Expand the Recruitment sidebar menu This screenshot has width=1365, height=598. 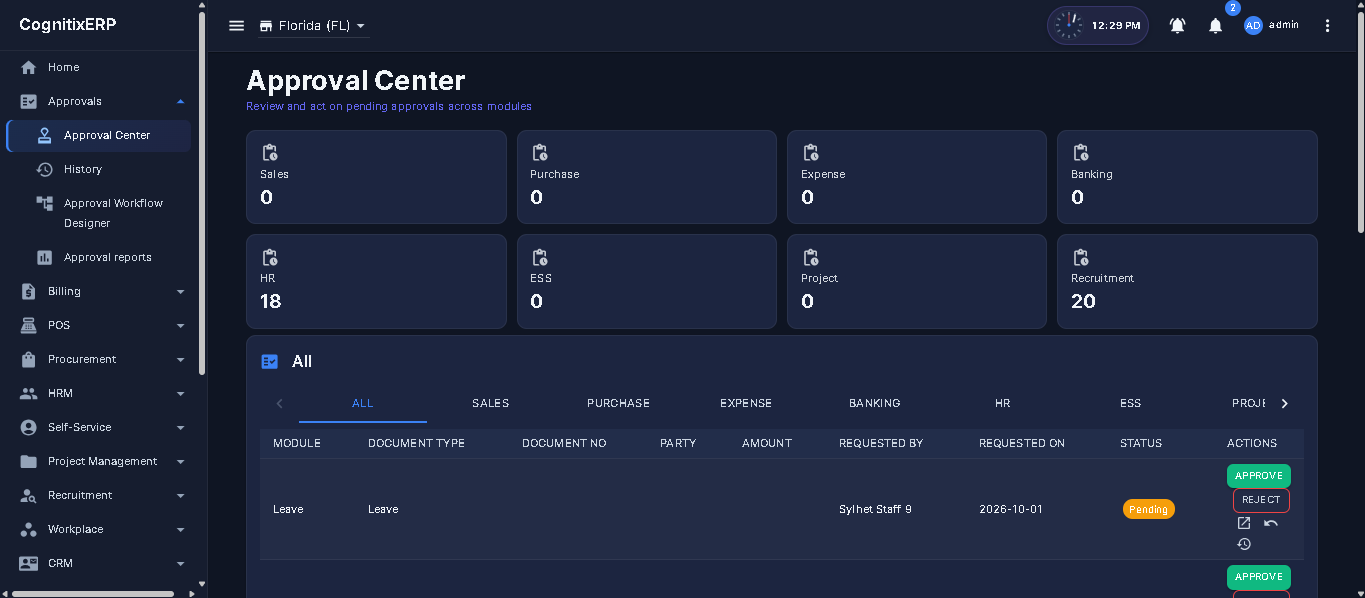coord(180,495)
